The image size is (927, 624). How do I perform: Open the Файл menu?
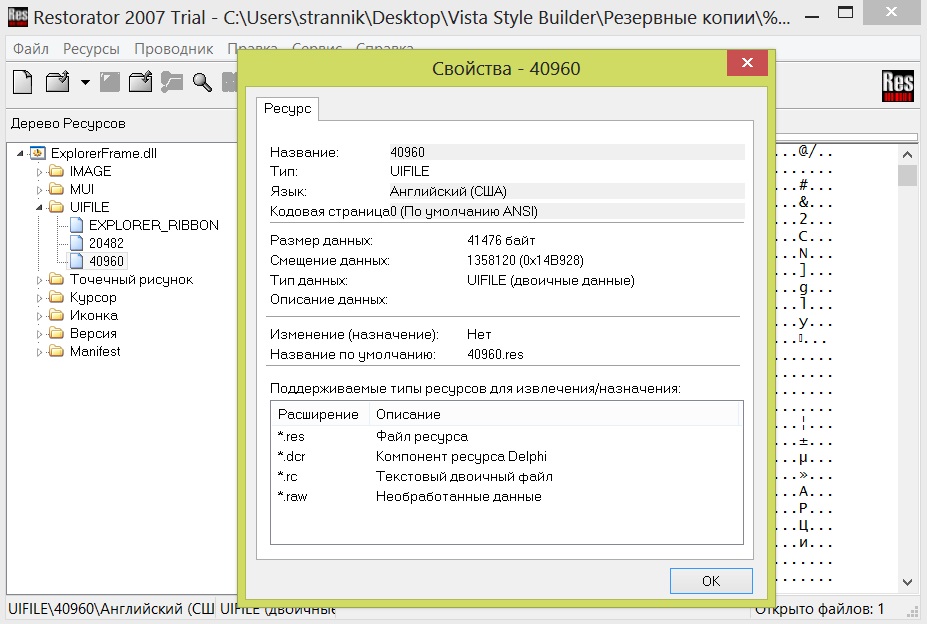pyautogui.click(x=31, y=49)
